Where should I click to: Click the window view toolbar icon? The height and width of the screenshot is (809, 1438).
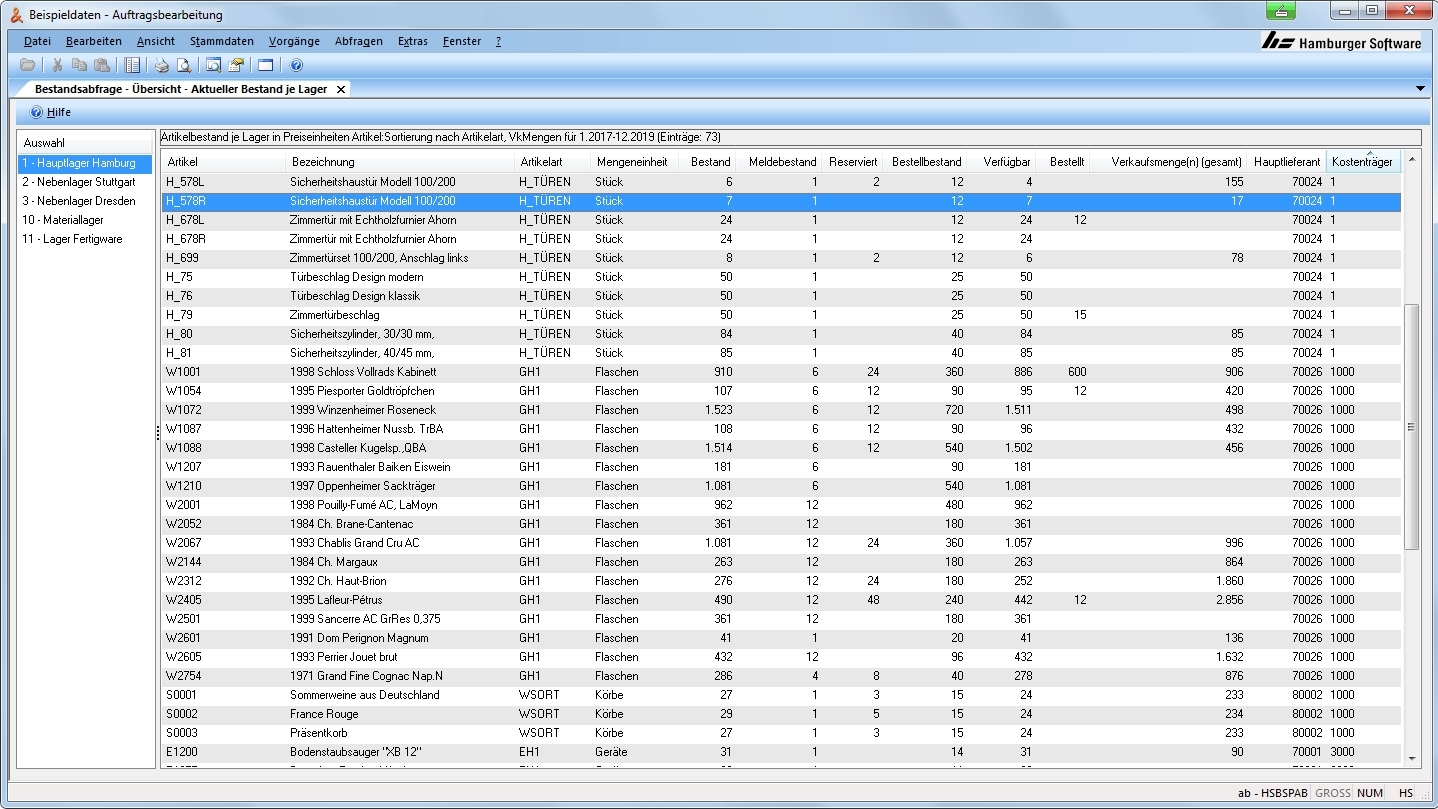[x=265, y=65]
